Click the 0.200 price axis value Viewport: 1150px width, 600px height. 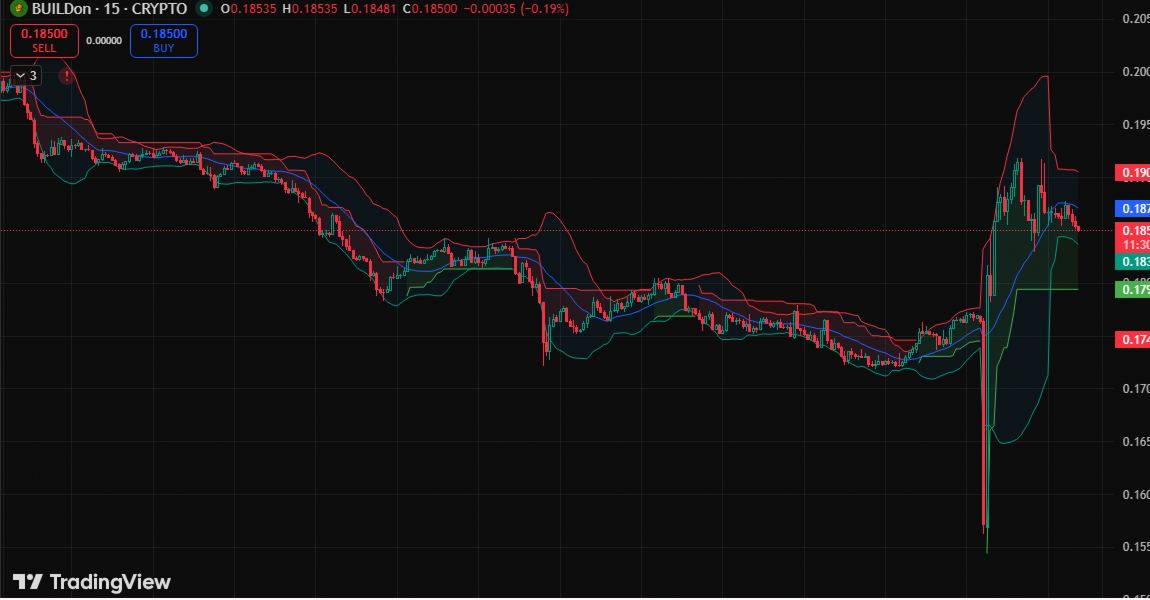pos(1135,72)
